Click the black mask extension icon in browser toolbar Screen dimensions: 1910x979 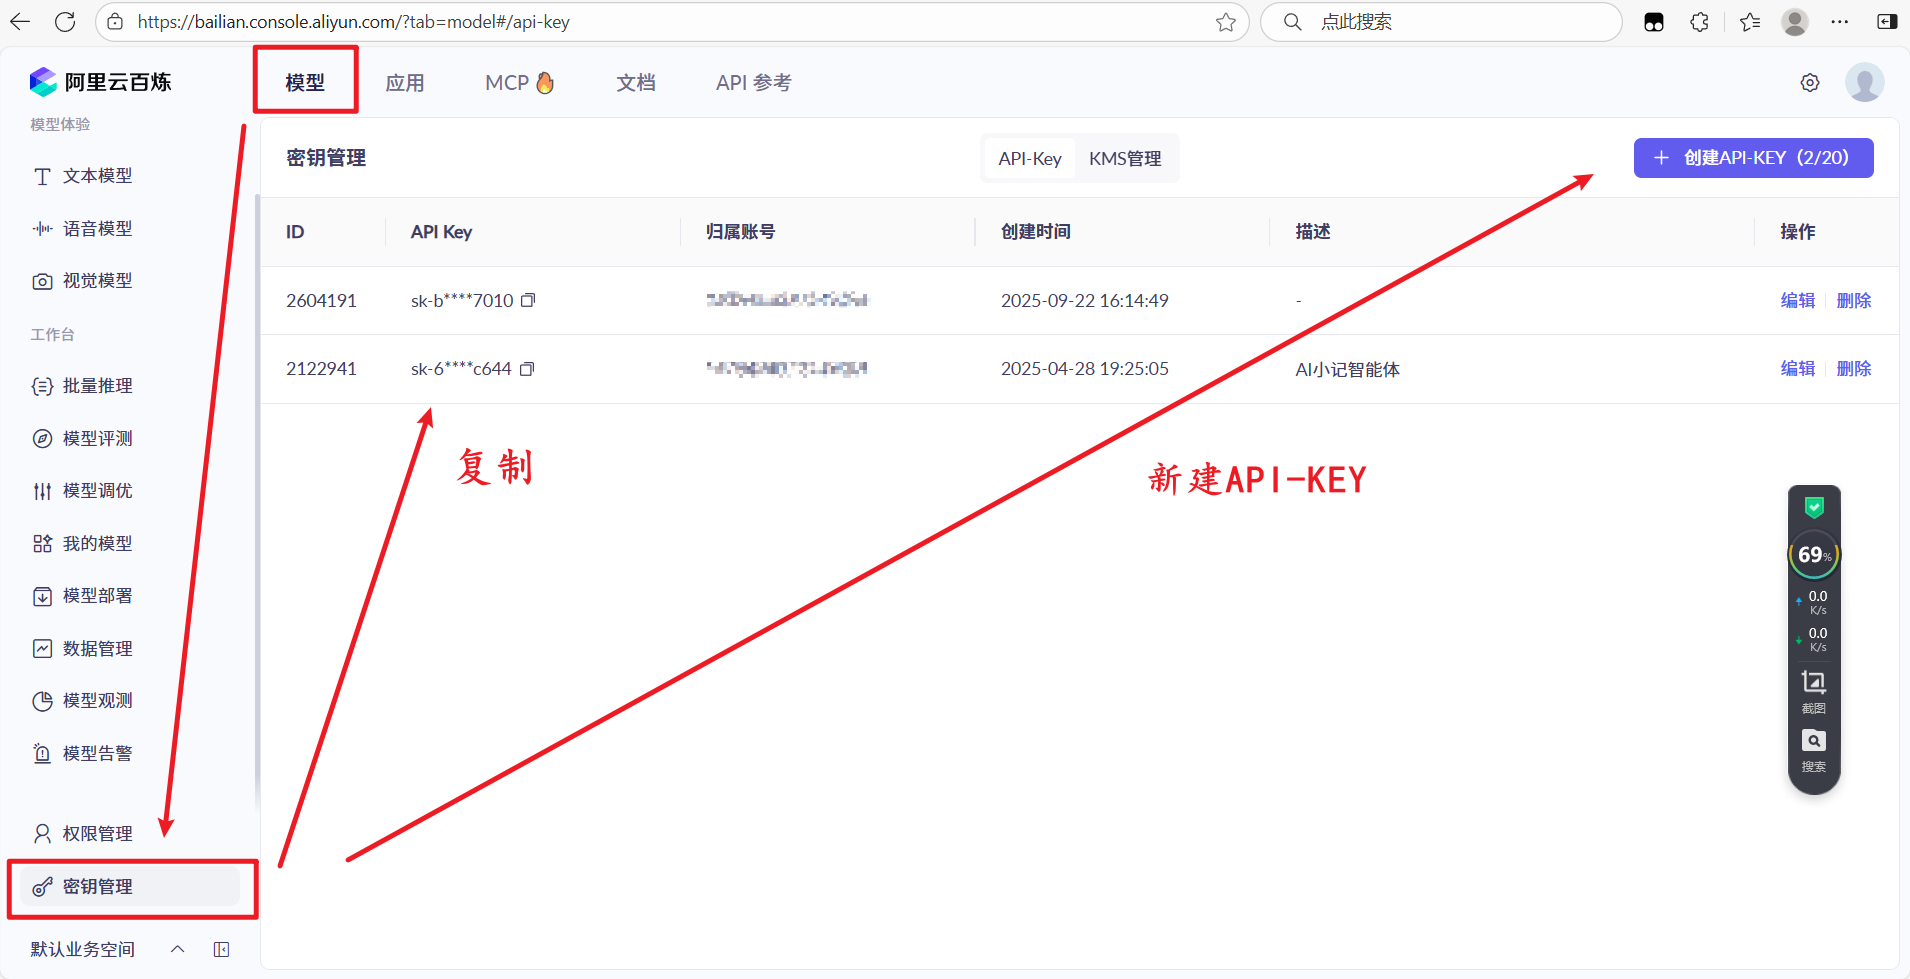point(1654,22)
